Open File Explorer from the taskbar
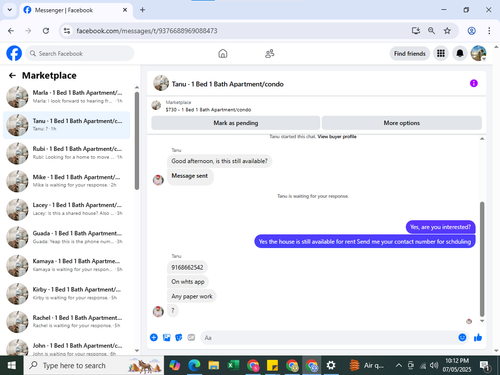Image resolution: width=500 pixels, height=375 pixels. click(x=214, y=365)
